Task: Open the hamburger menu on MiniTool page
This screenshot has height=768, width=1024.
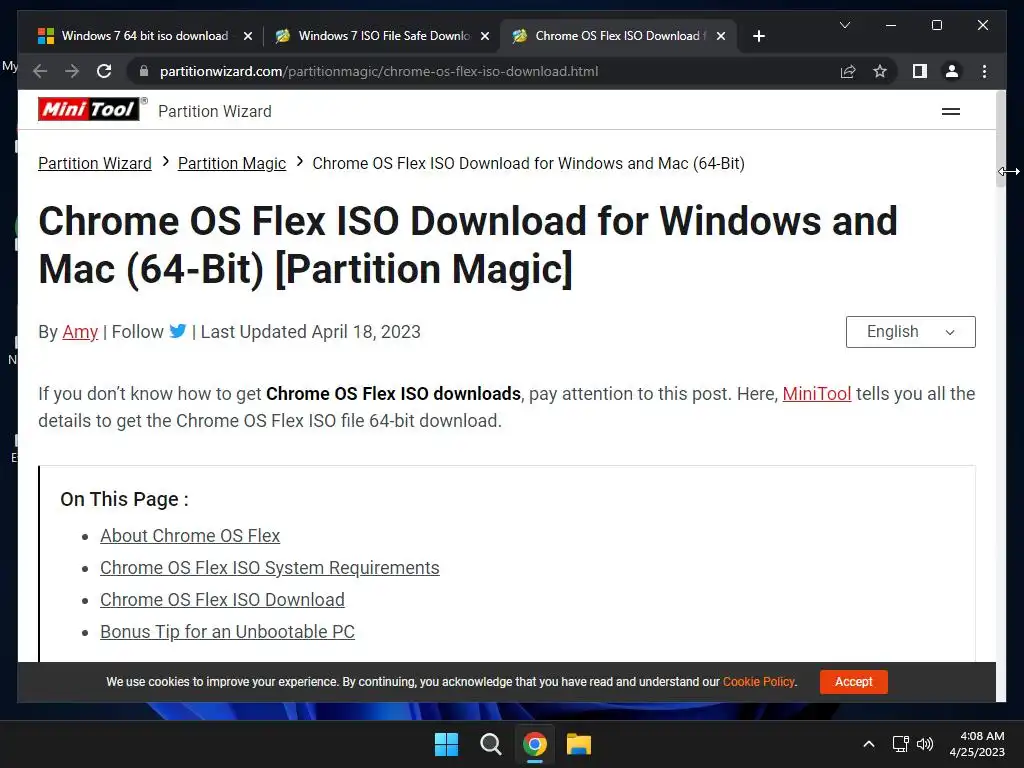Action: tap(950, 112)
